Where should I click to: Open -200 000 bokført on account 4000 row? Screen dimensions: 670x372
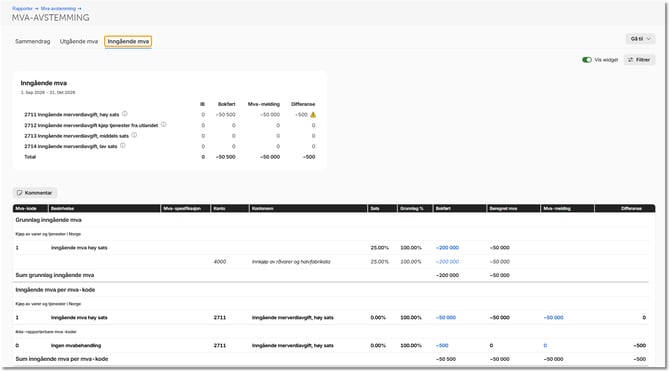(447, 262)
